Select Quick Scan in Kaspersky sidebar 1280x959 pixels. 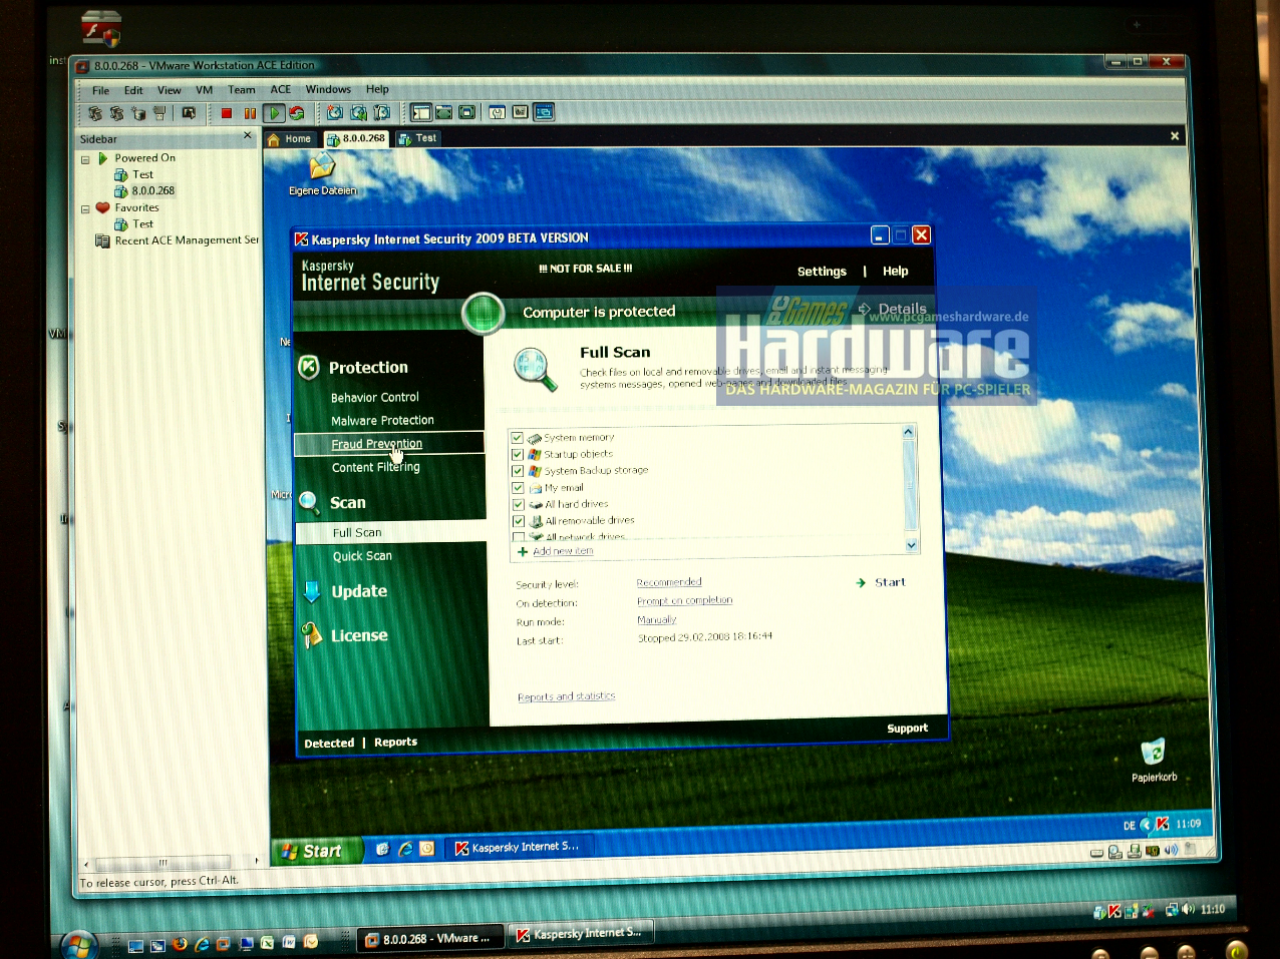pyautogui.click(x=362, y=556)
